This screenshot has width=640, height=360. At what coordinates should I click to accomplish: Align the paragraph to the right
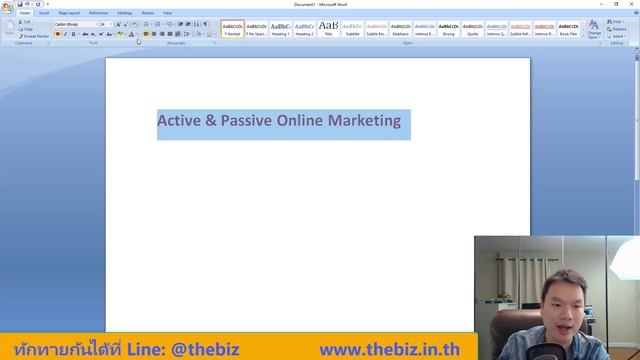[x=162, y=34]
